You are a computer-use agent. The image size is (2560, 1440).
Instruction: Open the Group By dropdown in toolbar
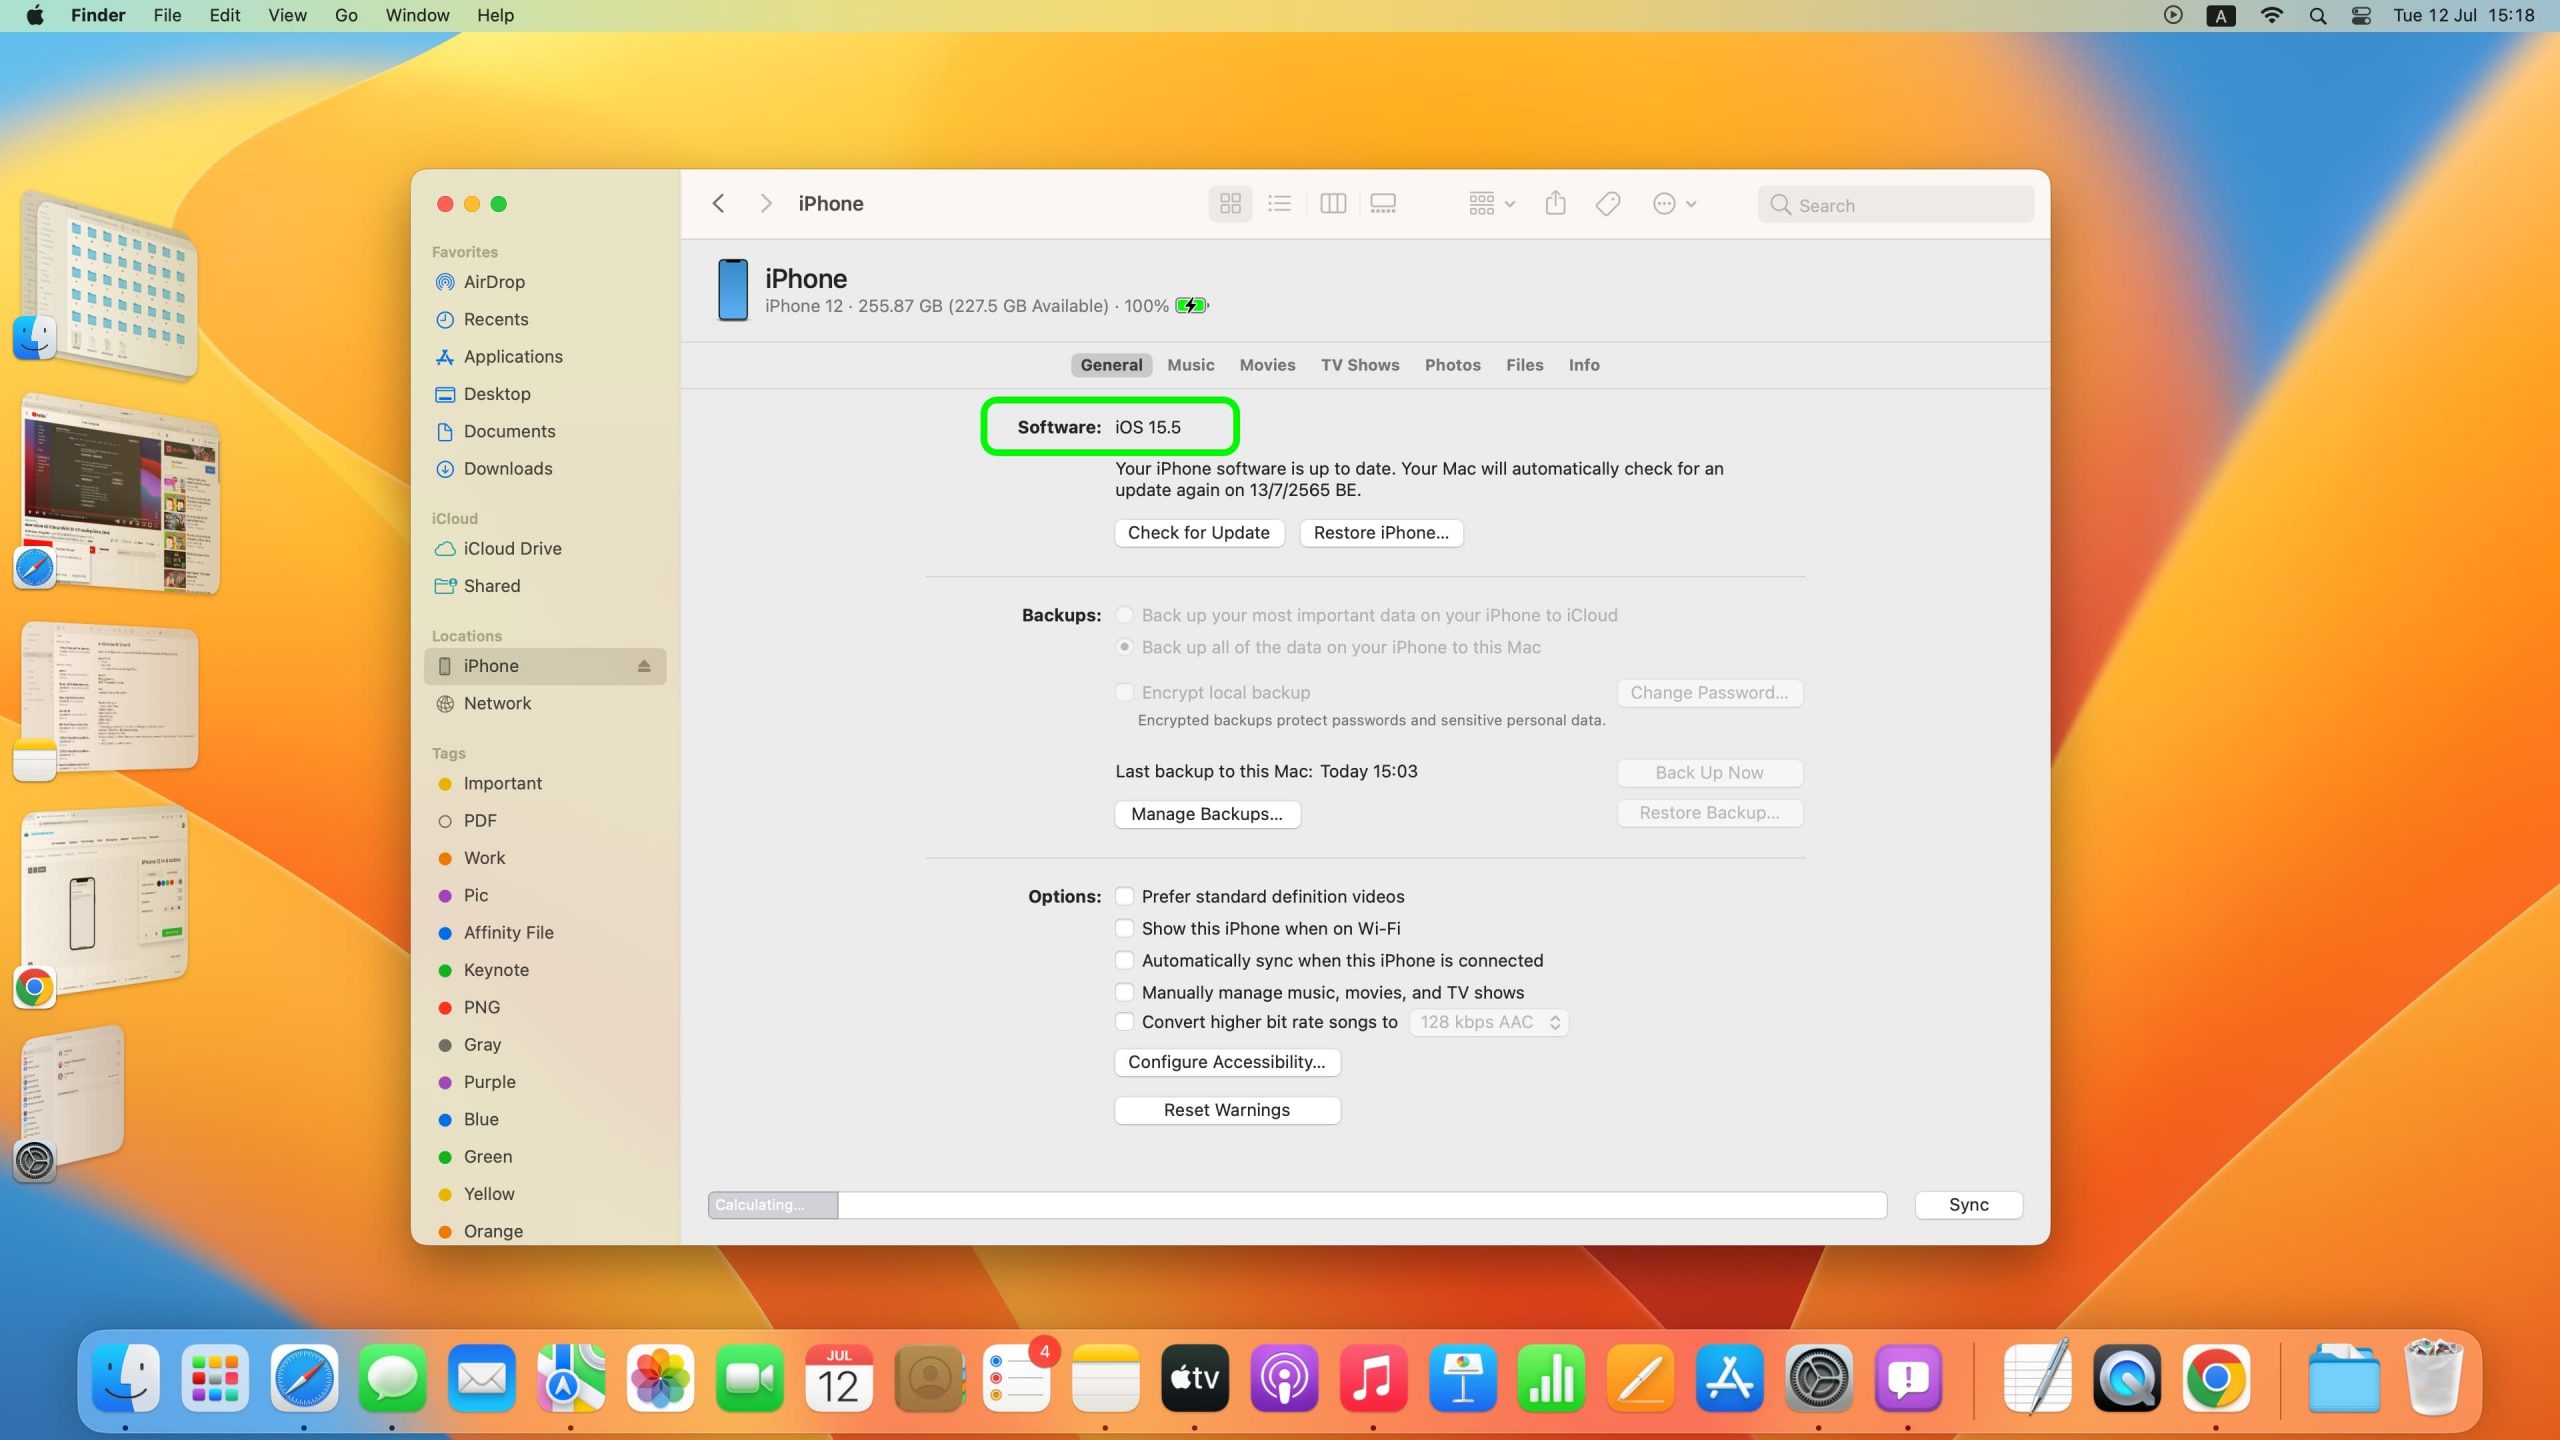[1491, 204]
